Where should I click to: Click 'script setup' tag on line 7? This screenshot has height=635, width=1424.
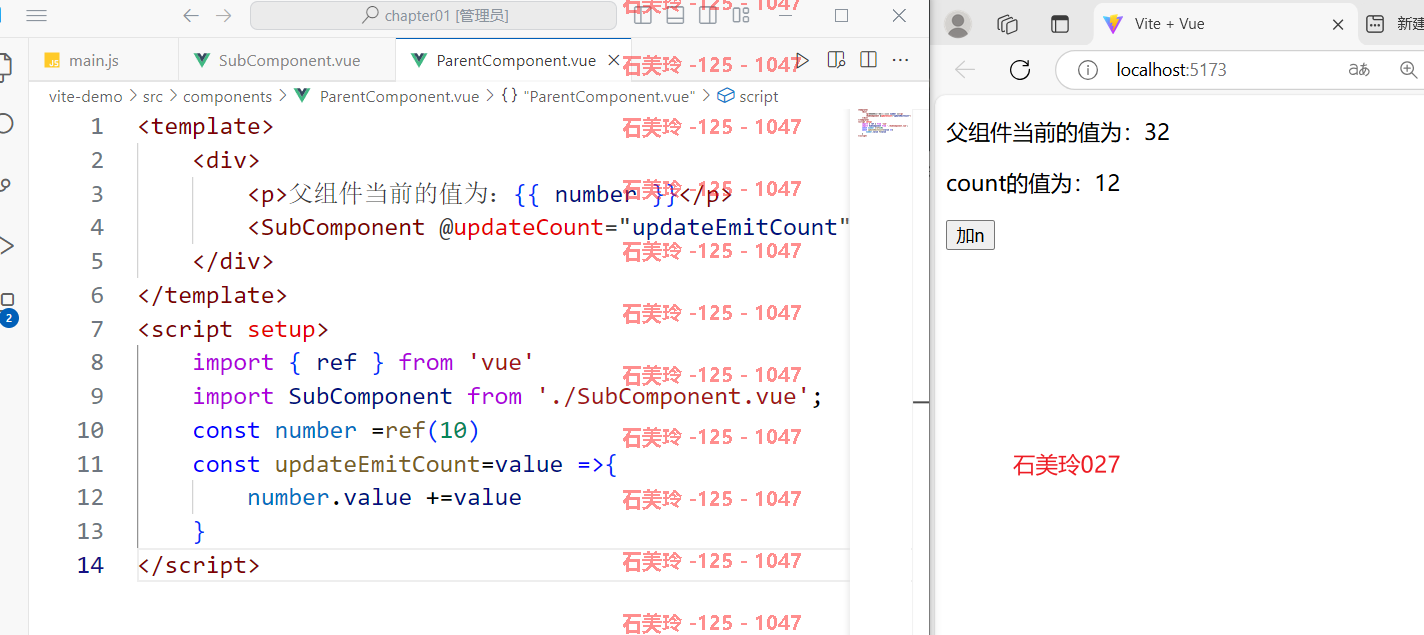point(233,329)
